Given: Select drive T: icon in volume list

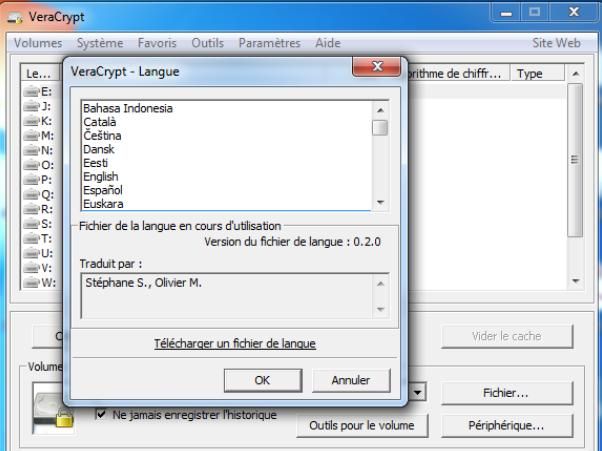Looking at the screenshot, I should [31, 239].
